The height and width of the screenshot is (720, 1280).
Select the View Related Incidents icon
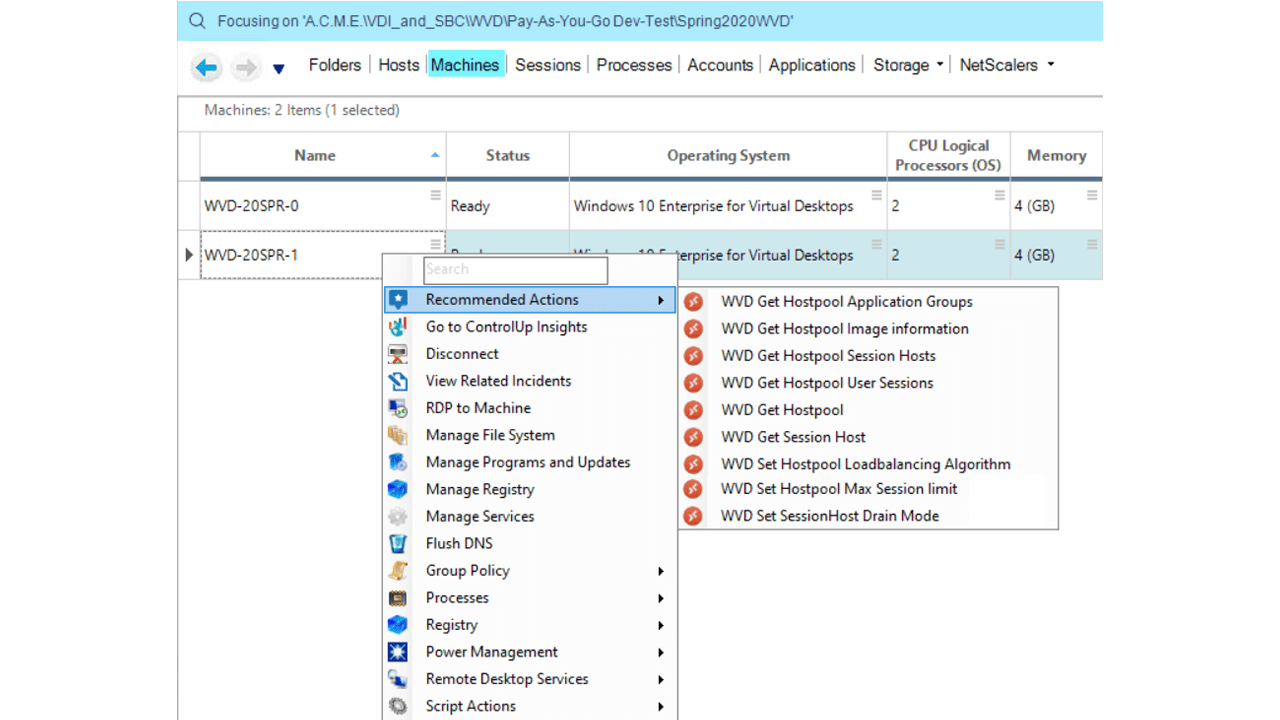[x=398, y=380]
